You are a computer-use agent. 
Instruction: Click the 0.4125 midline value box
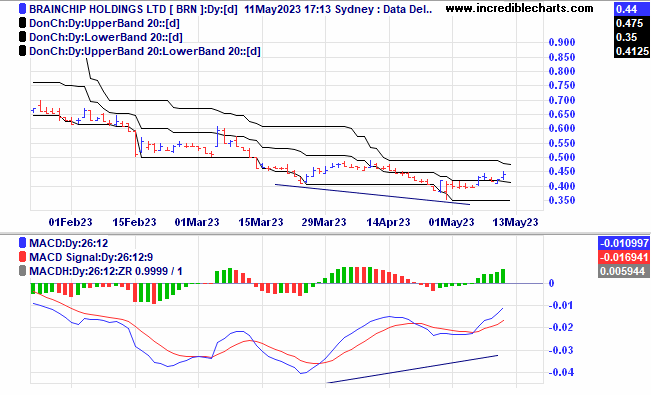pos(631,51)
